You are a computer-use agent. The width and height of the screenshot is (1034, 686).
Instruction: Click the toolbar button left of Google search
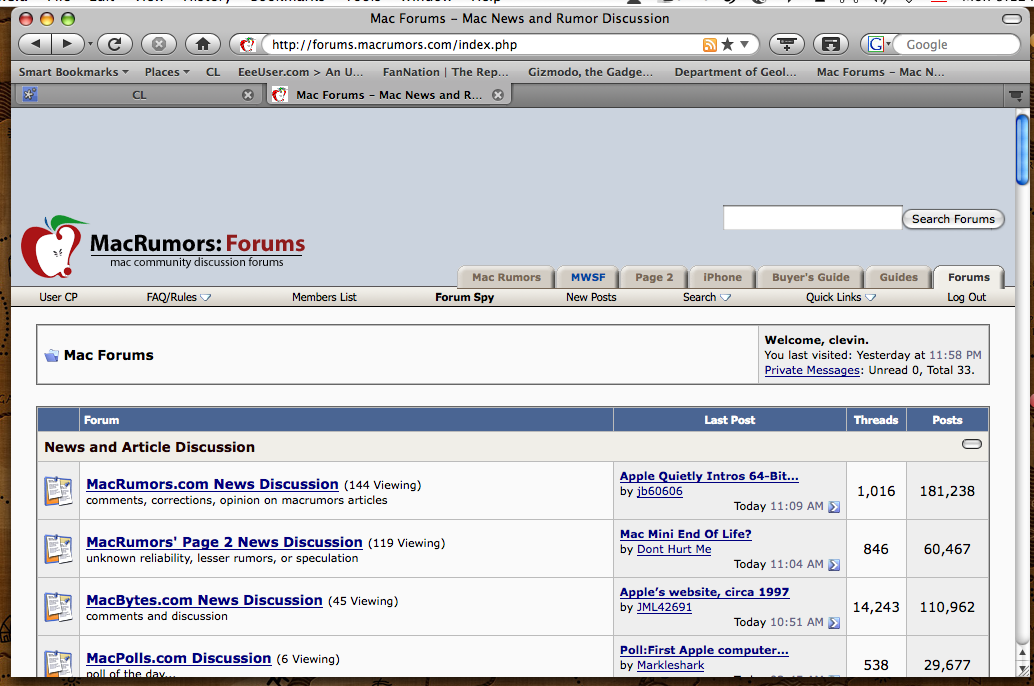[x=831, y=44]
